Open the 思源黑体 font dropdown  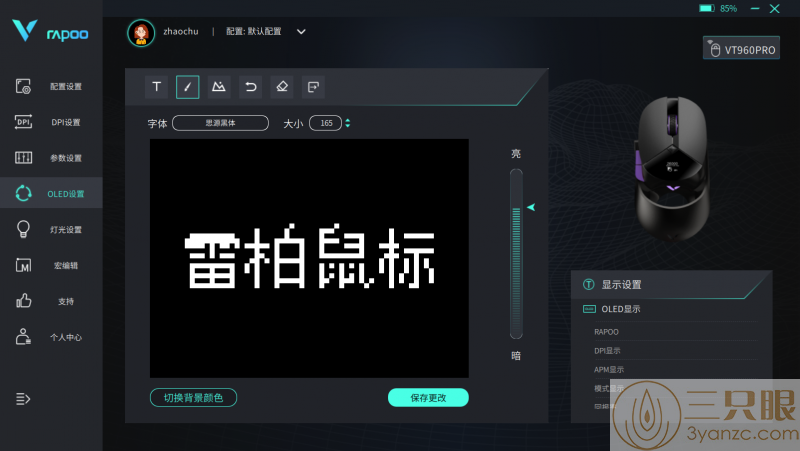point(220,123)
